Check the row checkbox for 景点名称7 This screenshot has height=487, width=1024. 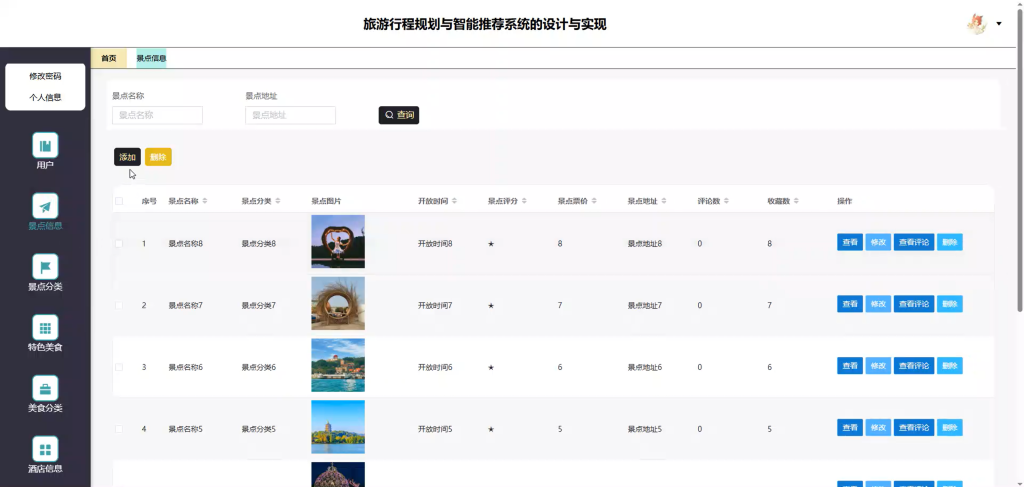click(x=119, y=306)
